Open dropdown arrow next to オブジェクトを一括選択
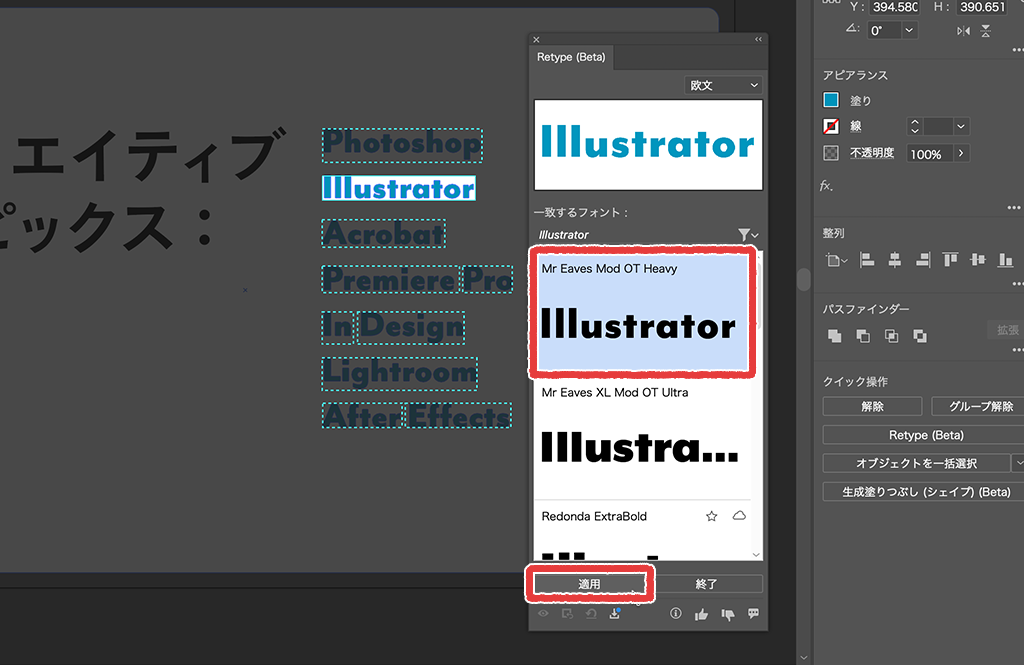The image size is (1024, 665). [x=1018, y=463]
